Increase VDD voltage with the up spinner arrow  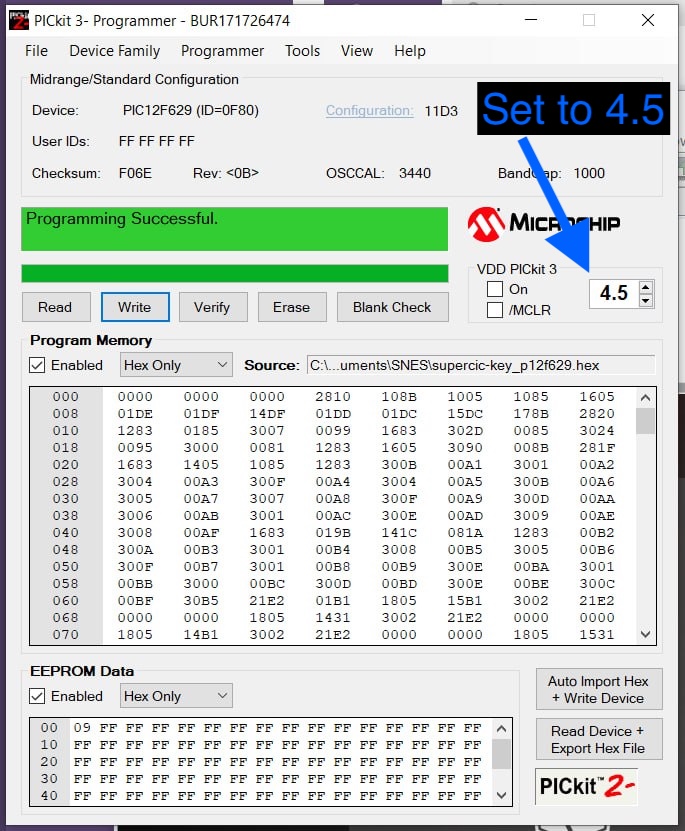[x=645, y=287]
